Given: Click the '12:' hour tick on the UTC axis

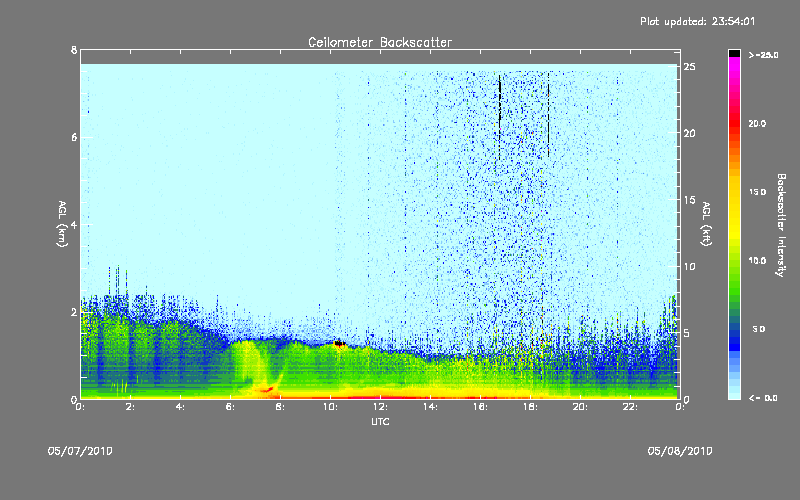Looking at the screenshot, I should (x=381, y=407).
